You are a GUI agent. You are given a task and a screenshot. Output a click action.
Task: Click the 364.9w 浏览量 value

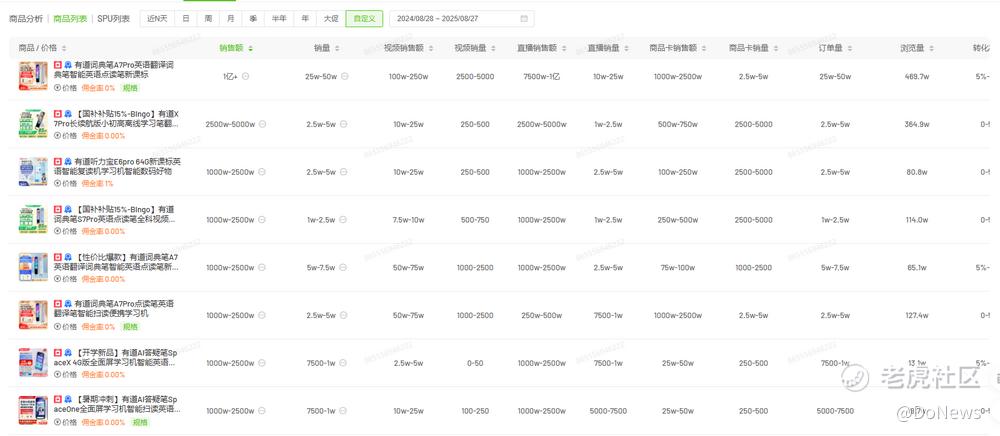(x=916, y=124)
